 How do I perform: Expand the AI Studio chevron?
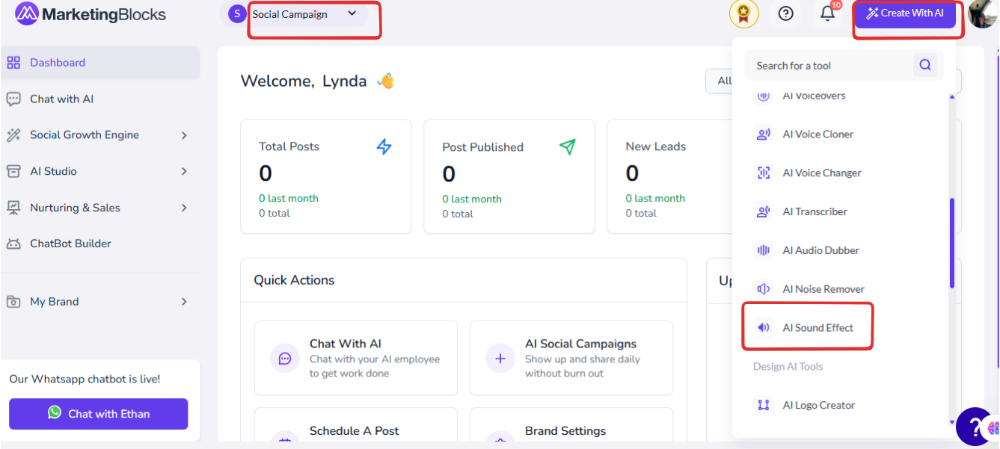tap(184, 171)
